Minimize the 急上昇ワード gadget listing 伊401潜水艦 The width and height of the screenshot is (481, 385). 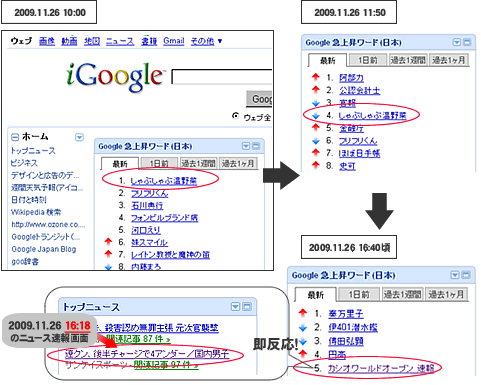(466, 275)
